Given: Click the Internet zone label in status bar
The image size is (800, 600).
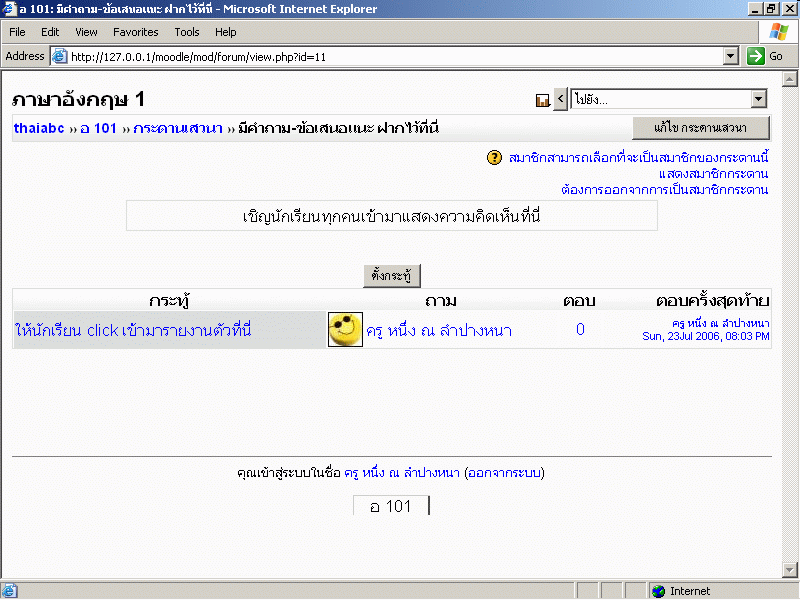Looking at the screenshot, I should pyautogui.click(x=690, y=591).
